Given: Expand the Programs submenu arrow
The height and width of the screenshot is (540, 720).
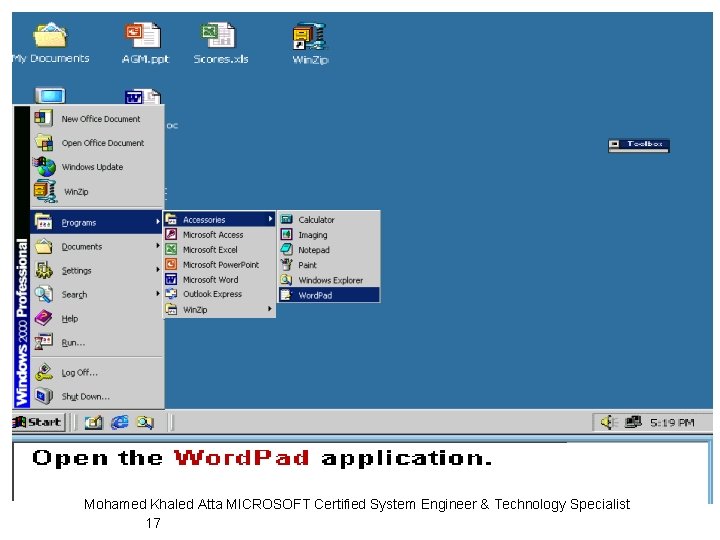Looking at the screenshot, I should (158, 222).
